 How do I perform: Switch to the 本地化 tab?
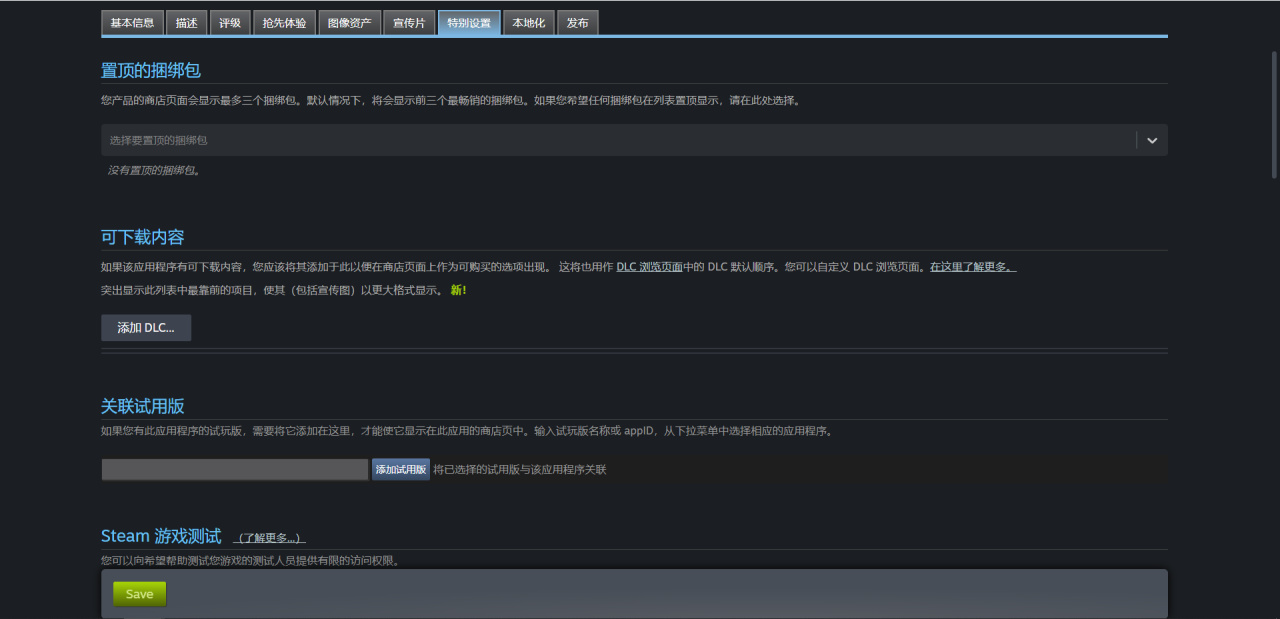(x=529, y=23)
